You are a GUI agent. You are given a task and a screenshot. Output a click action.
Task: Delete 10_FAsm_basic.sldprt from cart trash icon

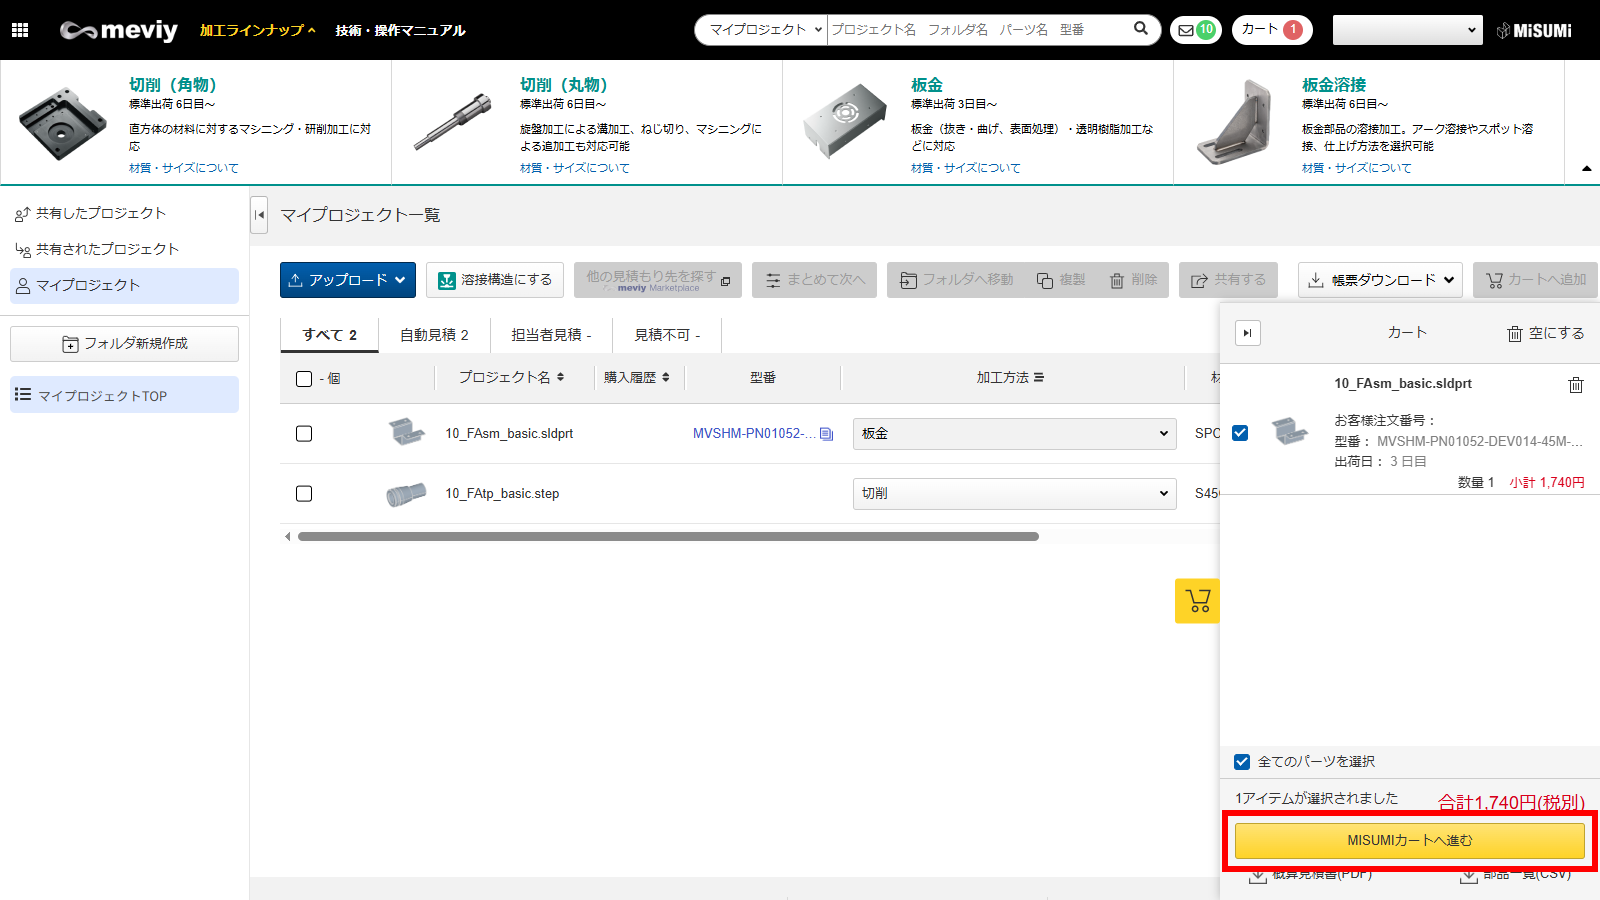click(1576, 385)
